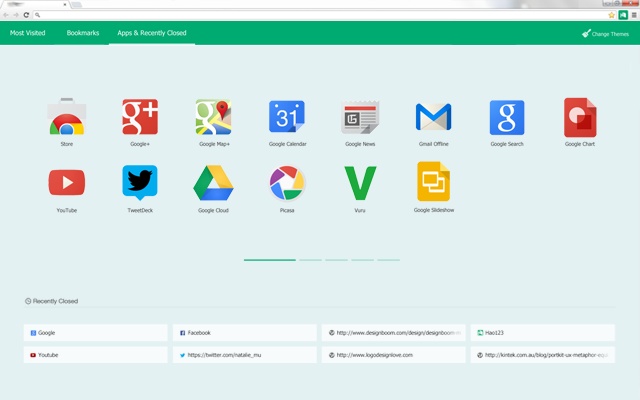This screenshot has width=640, height=400.
Task: Click the browser forward arrow
Action: 16,15
